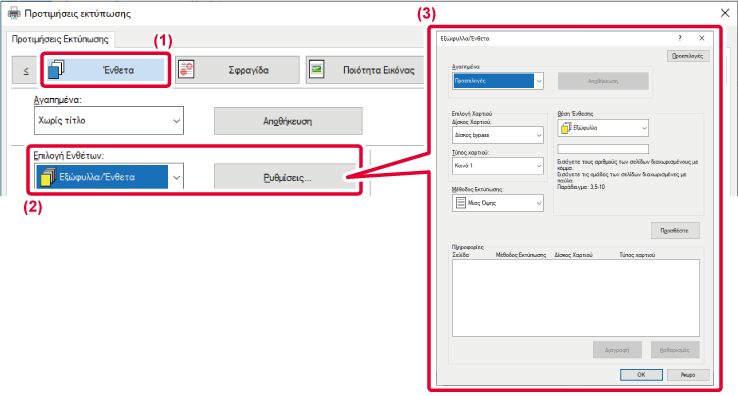Click the Προεπιλογές button in the dialog
The width and height of the screenshot is (738, 396).
(688, 56)
